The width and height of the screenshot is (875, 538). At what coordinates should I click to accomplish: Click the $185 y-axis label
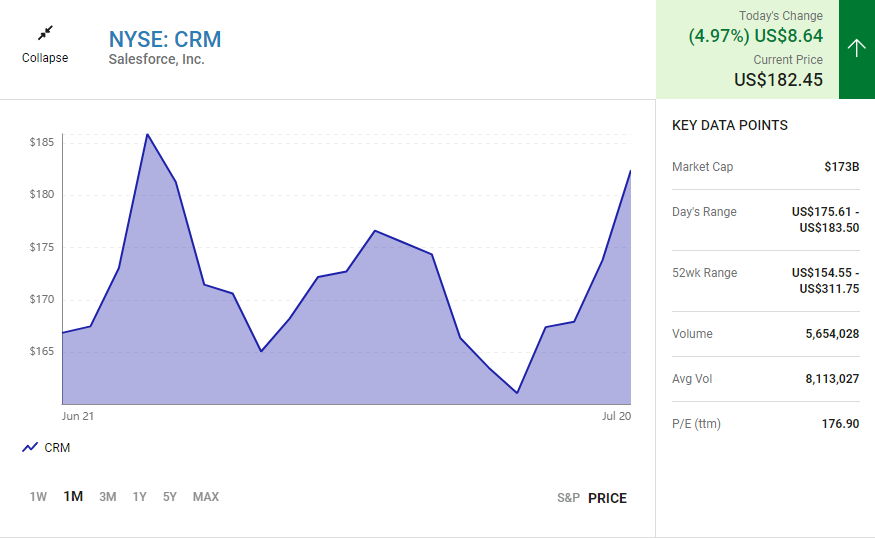(42, 142)
